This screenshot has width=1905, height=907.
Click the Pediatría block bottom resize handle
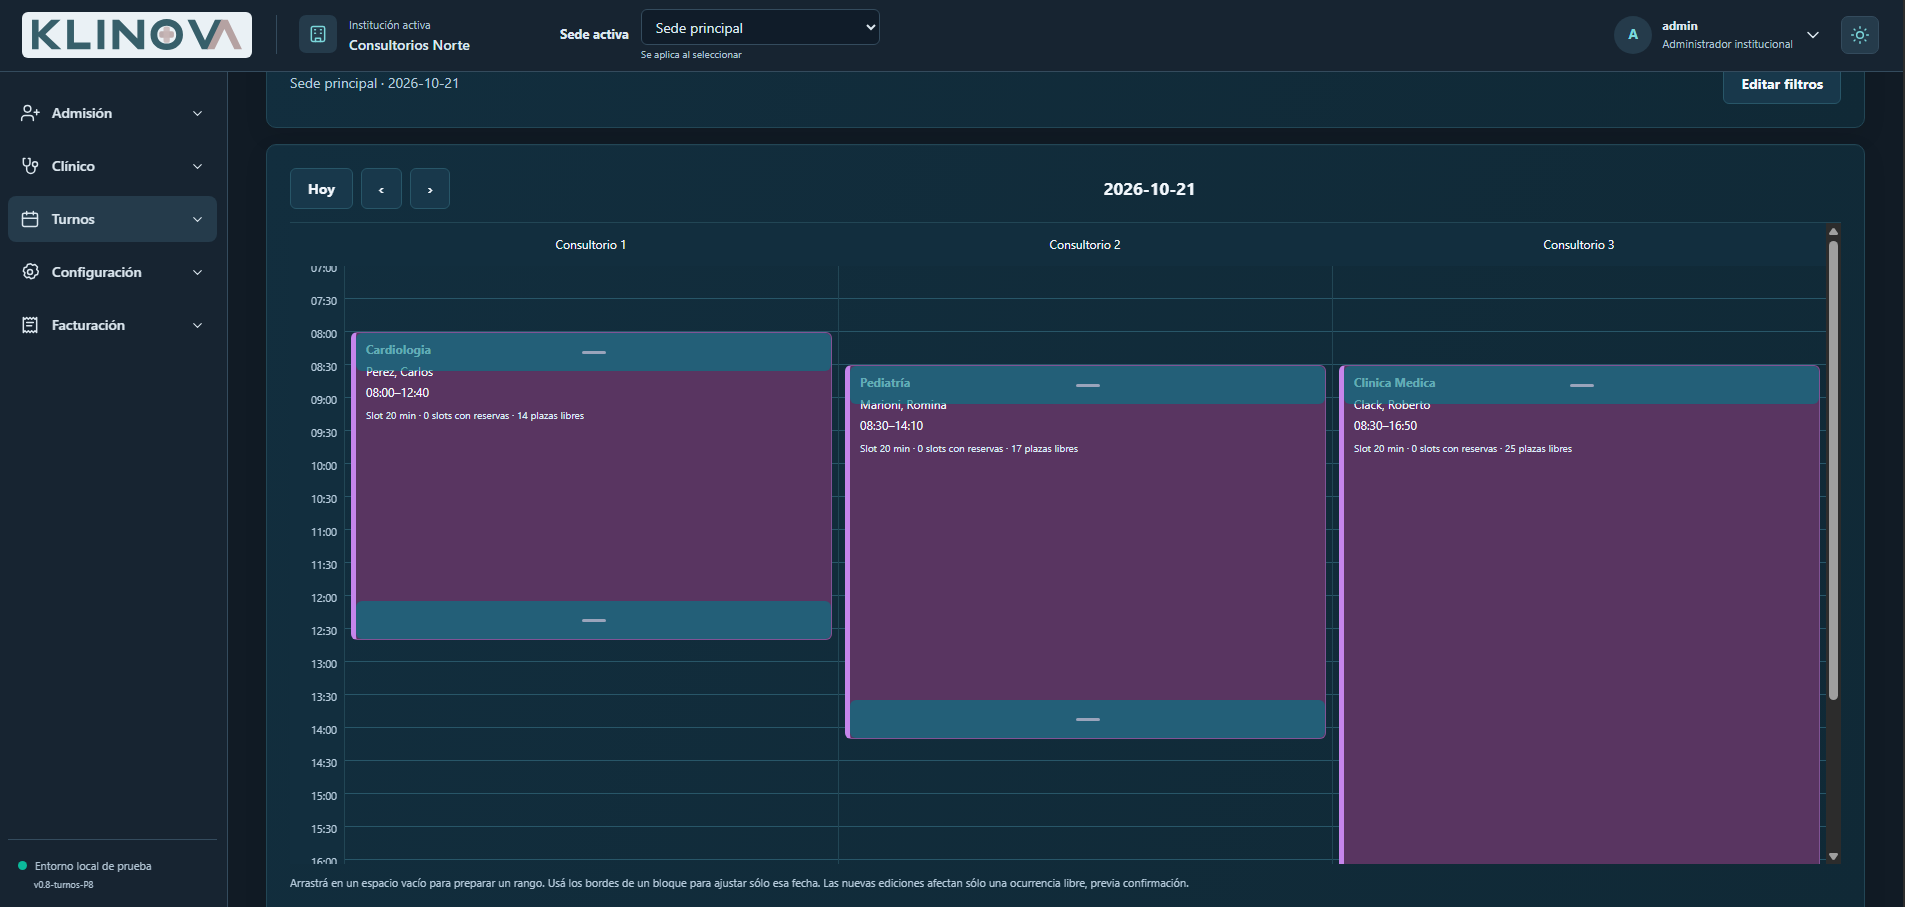pyautogui.click(x=1088, y=719)
